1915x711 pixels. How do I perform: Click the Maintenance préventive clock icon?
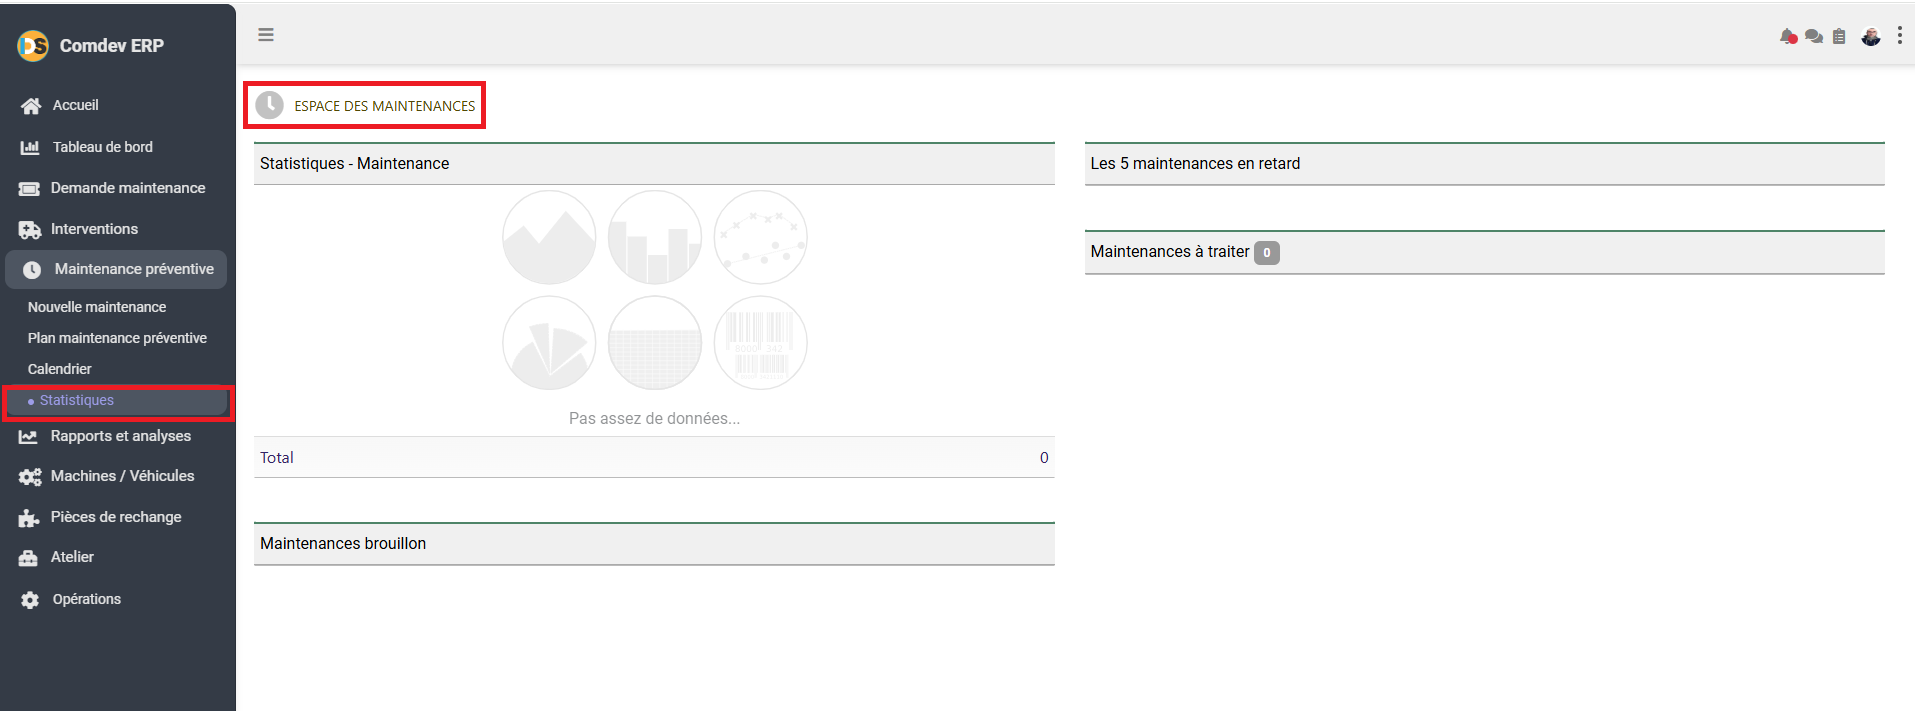32,270
